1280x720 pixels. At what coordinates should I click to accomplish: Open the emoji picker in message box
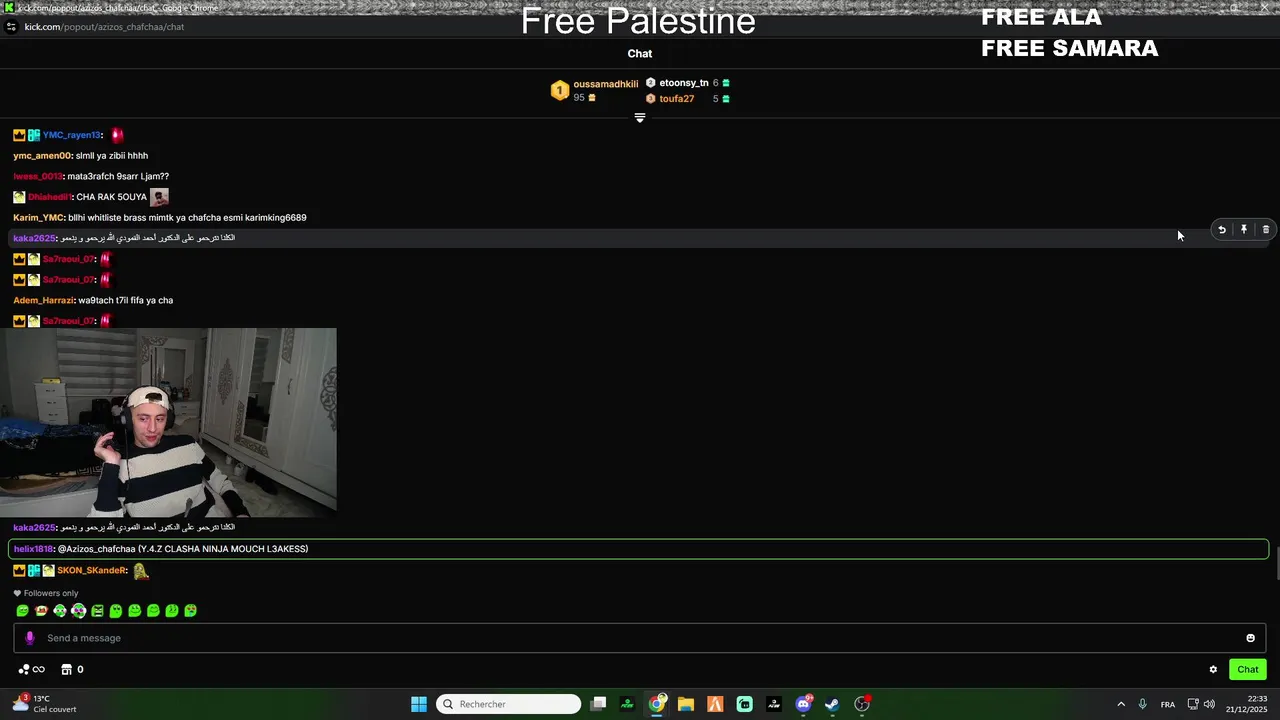coord(1250,638)
